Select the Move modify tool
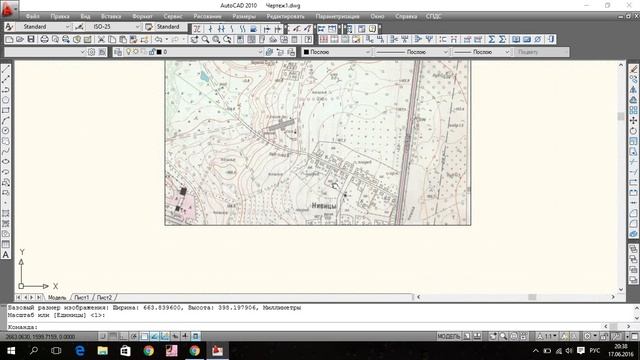 pyautogui.click(x=633, y=120)
